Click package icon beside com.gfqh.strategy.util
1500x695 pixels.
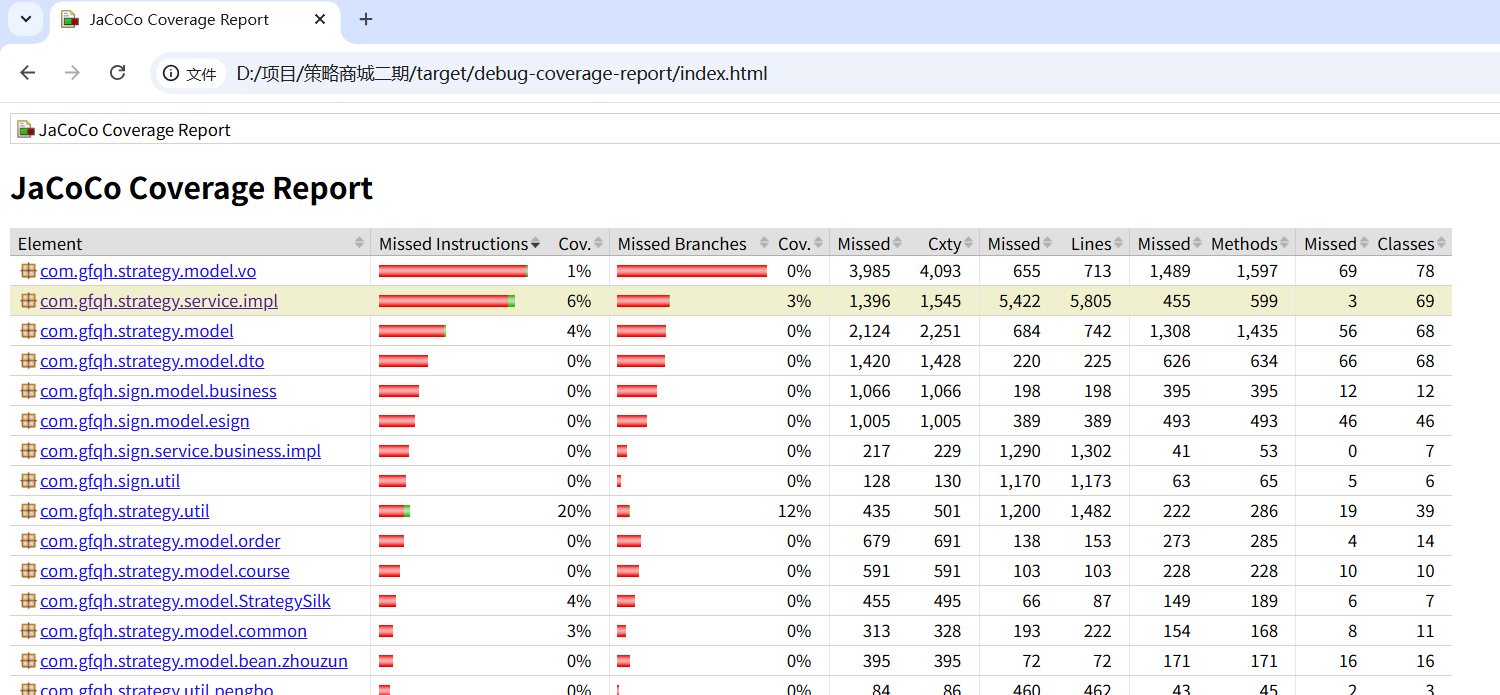[x=28, y=510]
